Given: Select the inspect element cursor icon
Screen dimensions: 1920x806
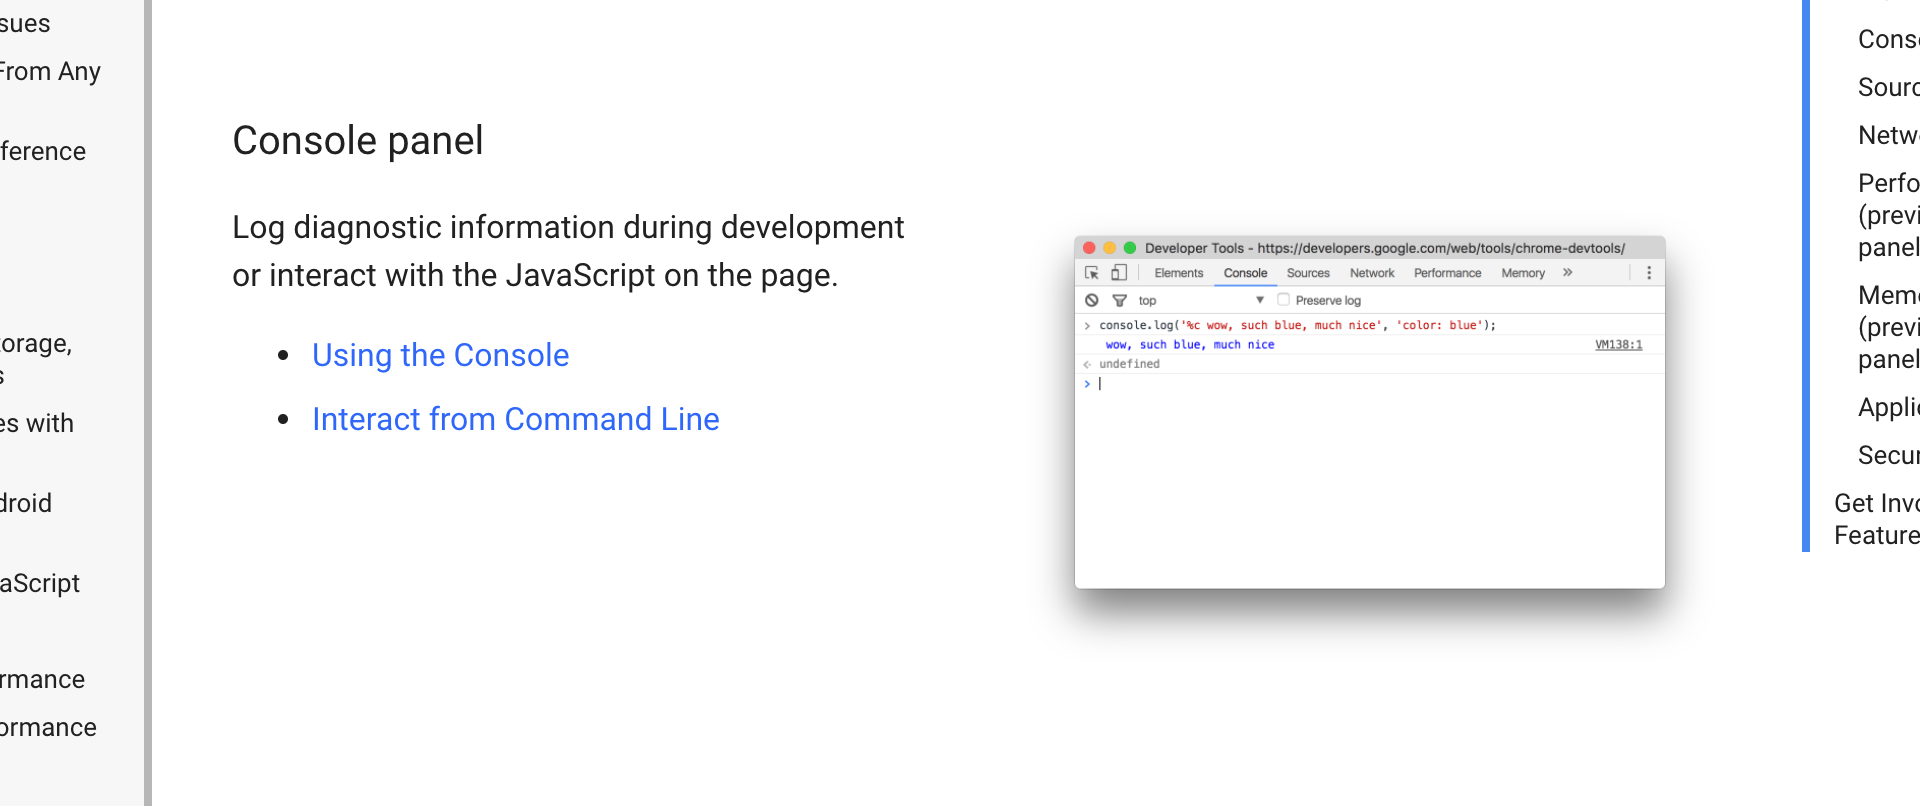Looking at the screenshot, I should tap(1092, 273).
